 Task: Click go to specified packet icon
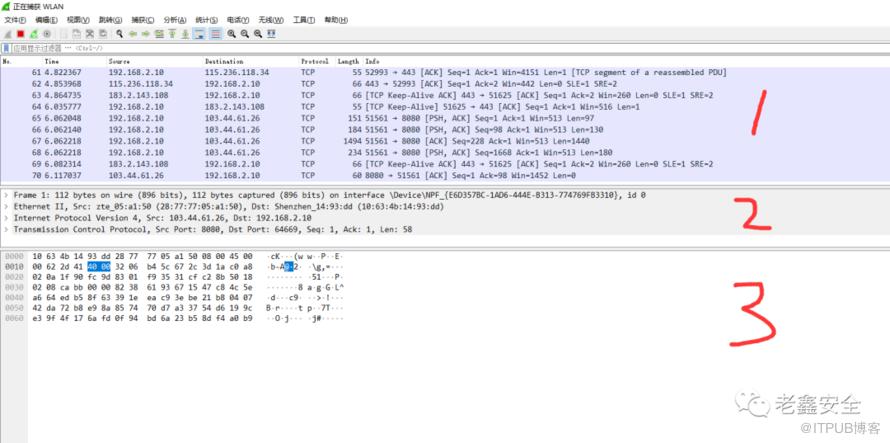[159, 34]
